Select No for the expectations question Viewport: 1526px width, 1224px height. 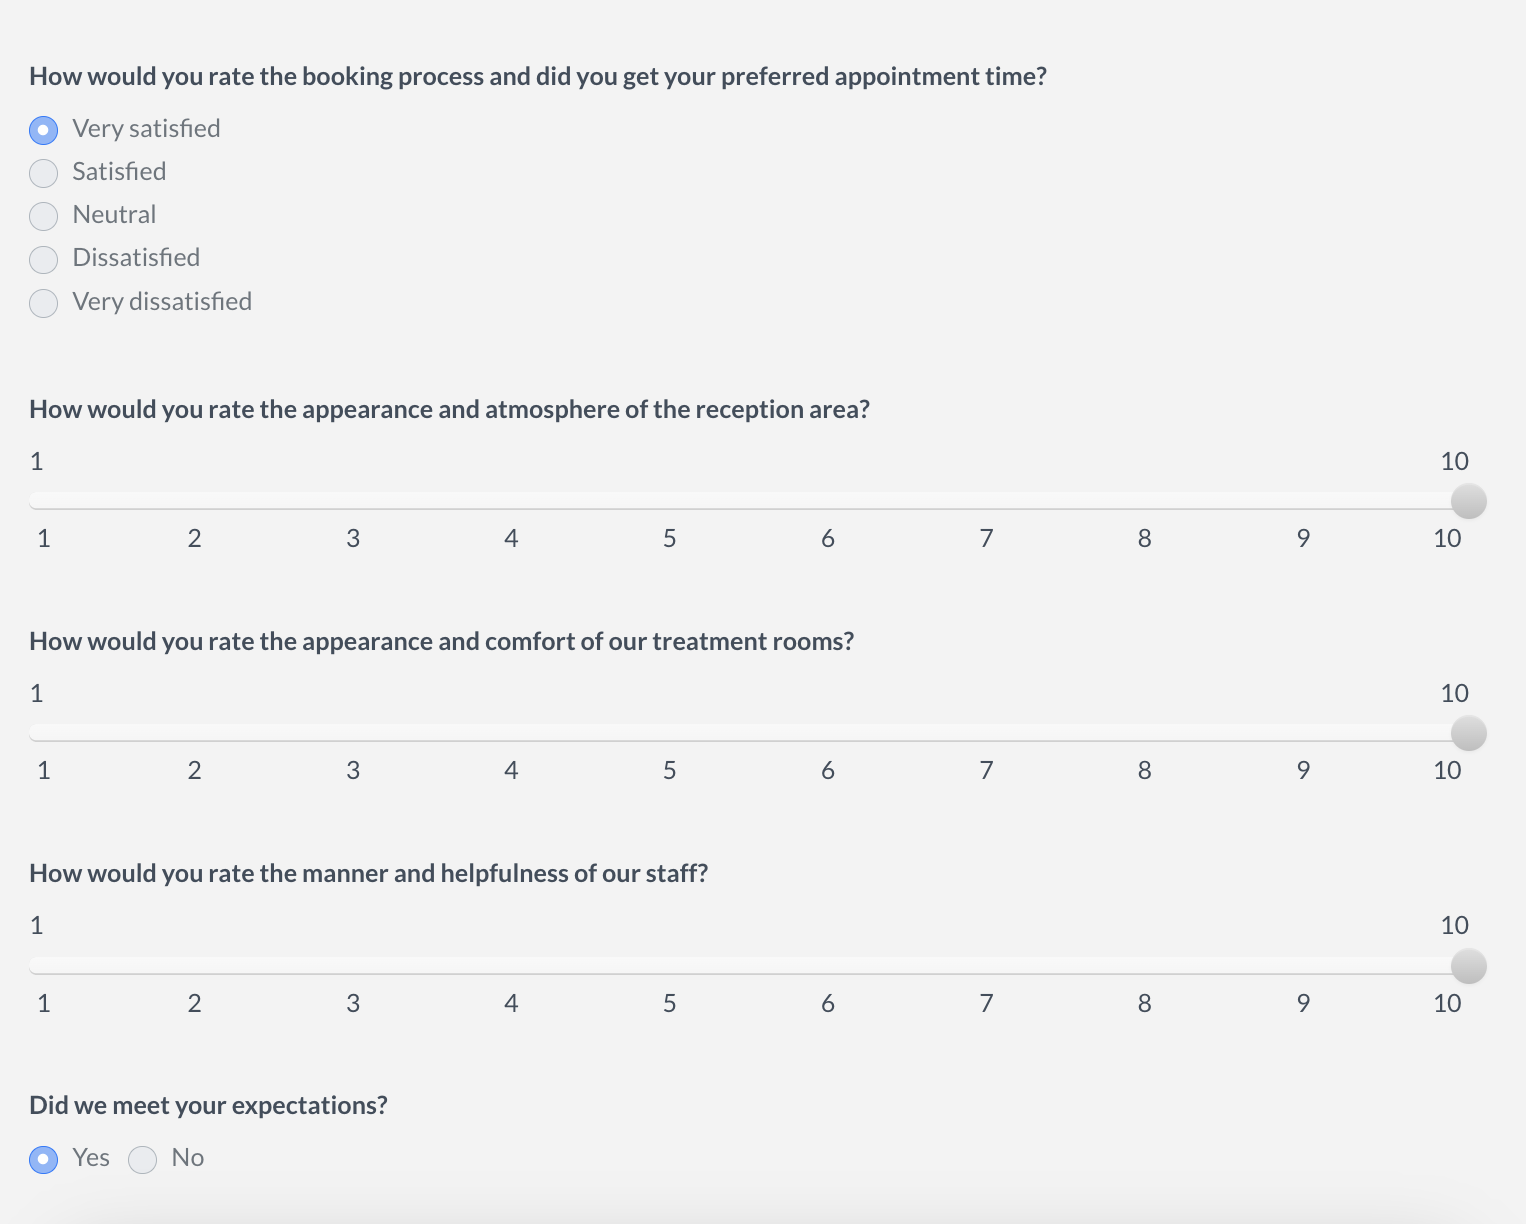(x=142, y=1160)
